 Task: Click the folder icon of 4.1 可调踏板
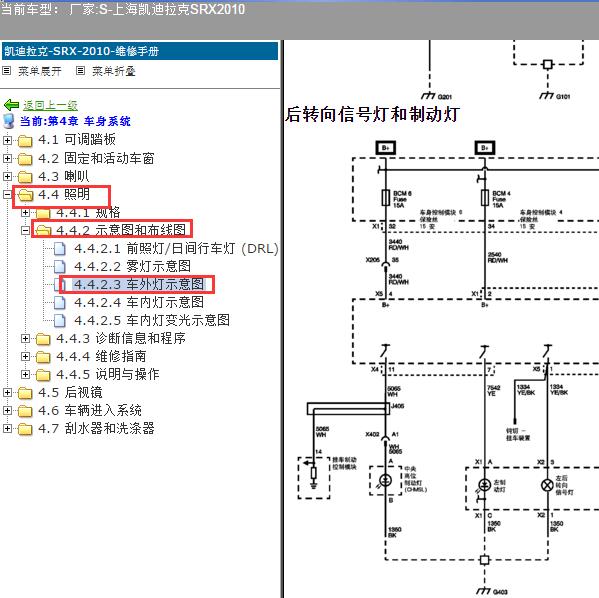25,141
